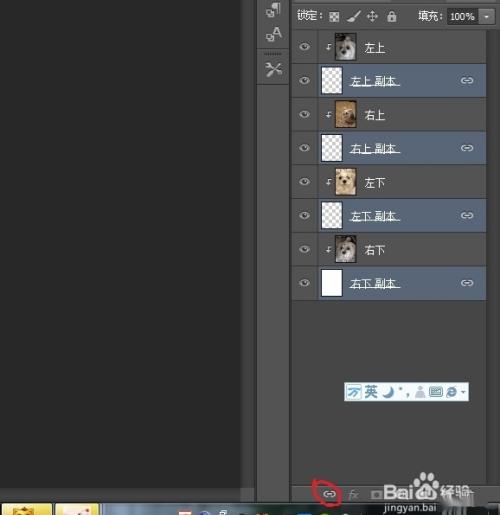
Task: Click the link icon on 左下 副本 row
Action: point(467,215)
